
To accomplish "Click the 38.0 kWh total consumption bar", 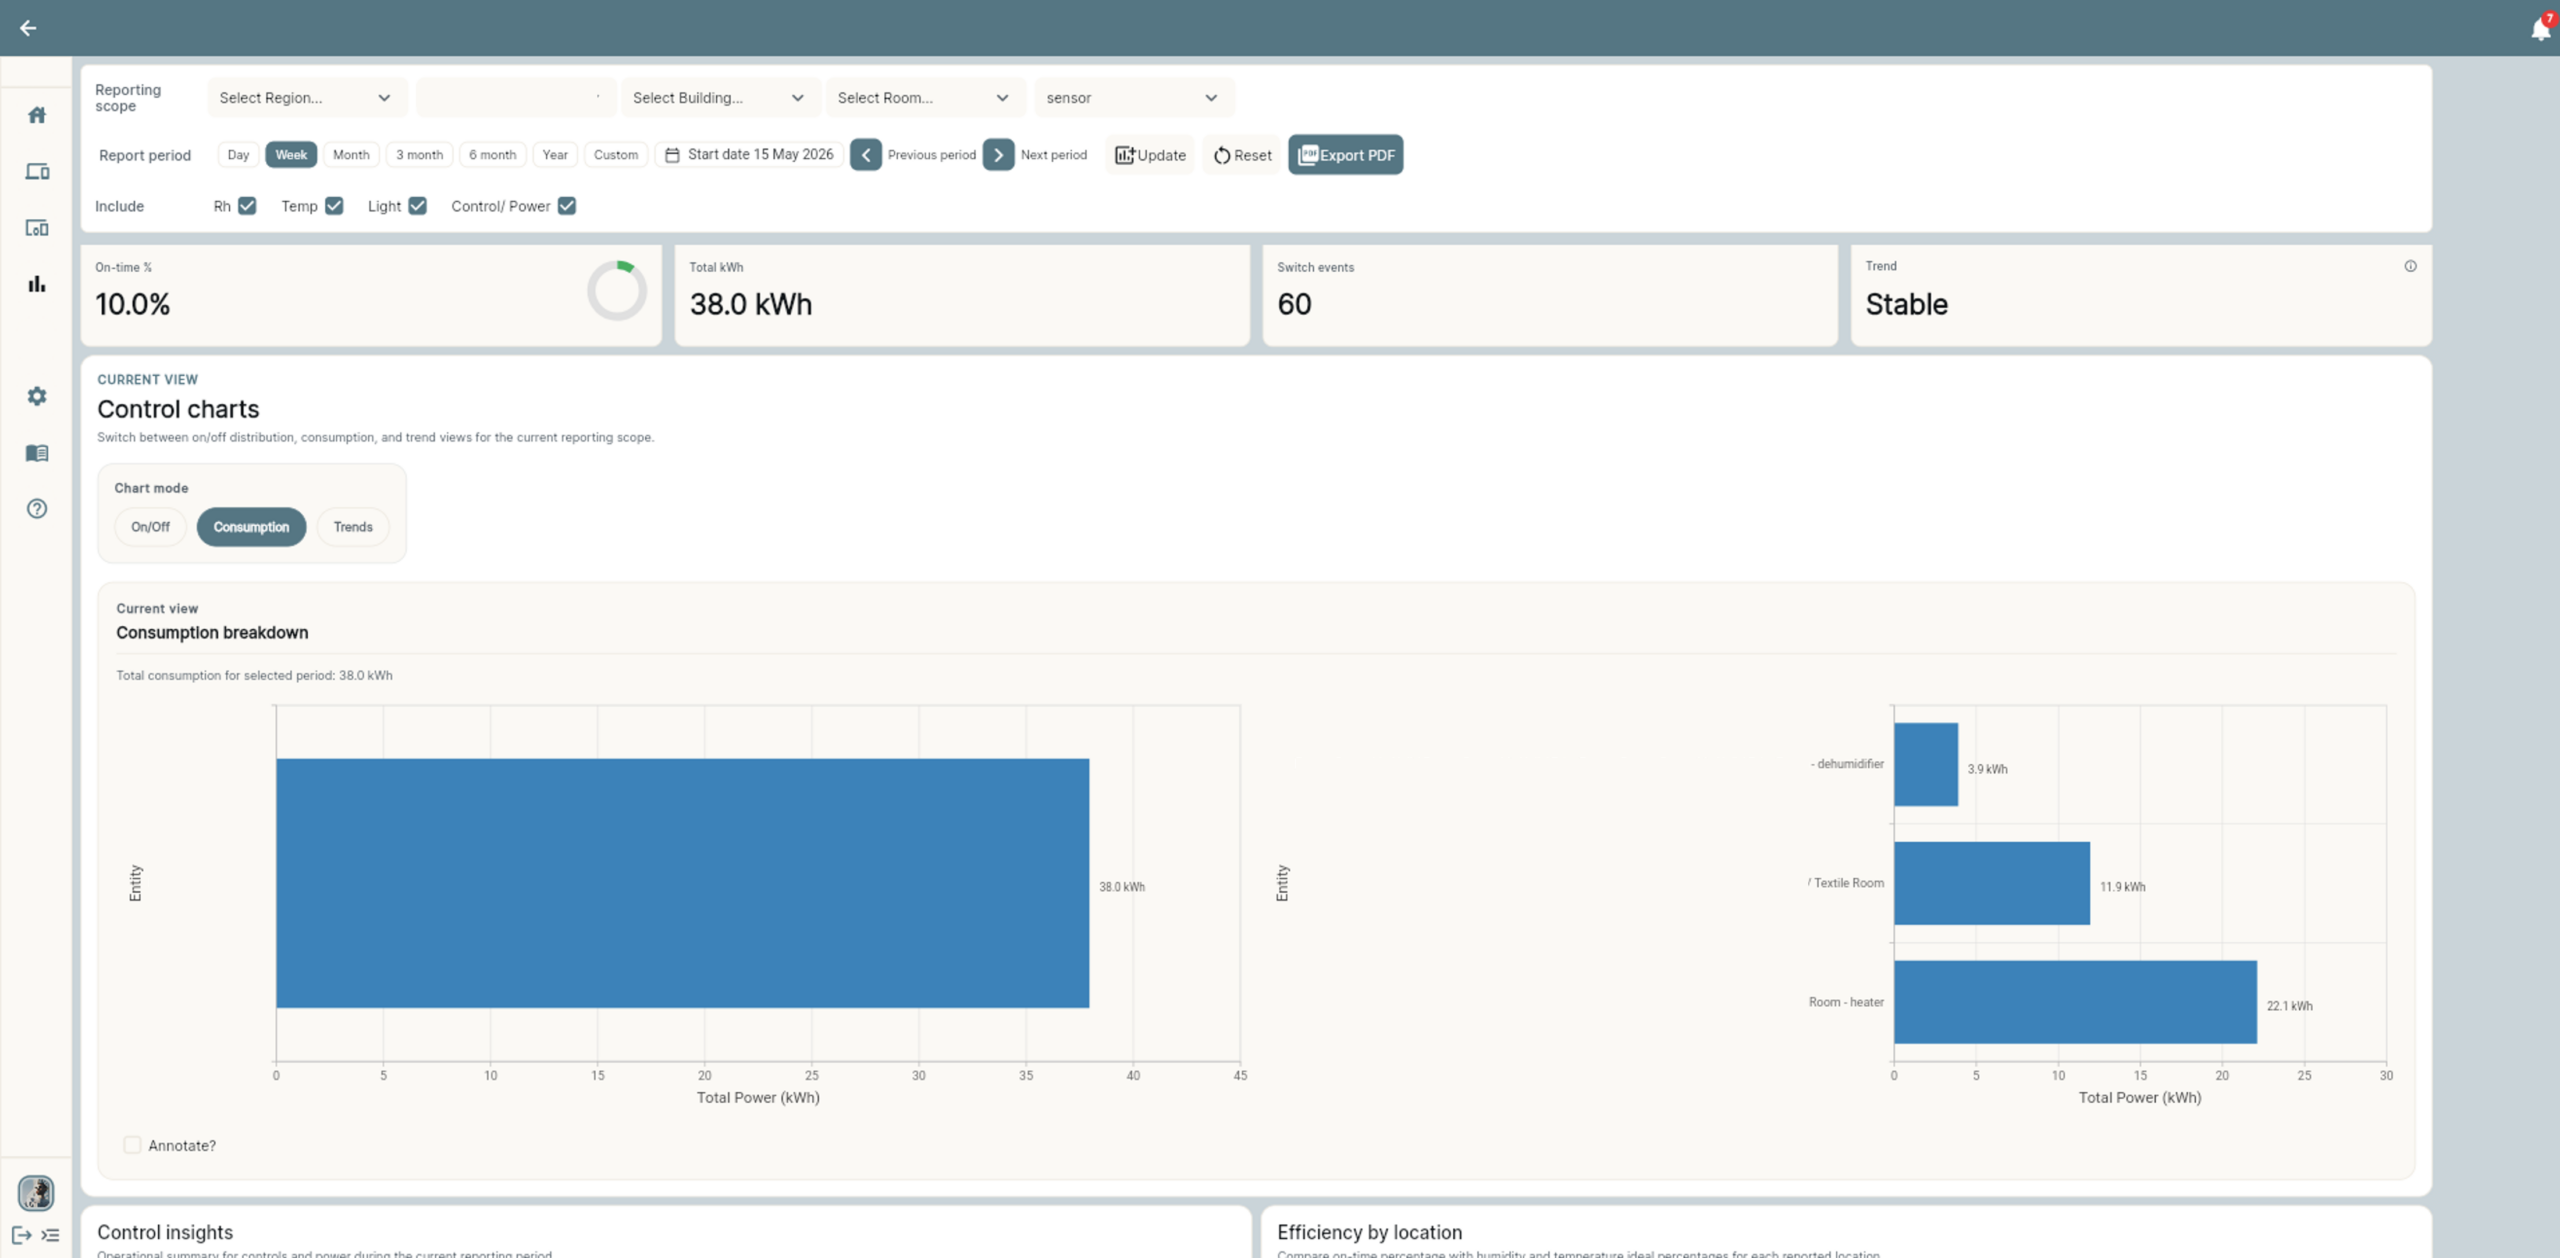I will click(682, 883).
